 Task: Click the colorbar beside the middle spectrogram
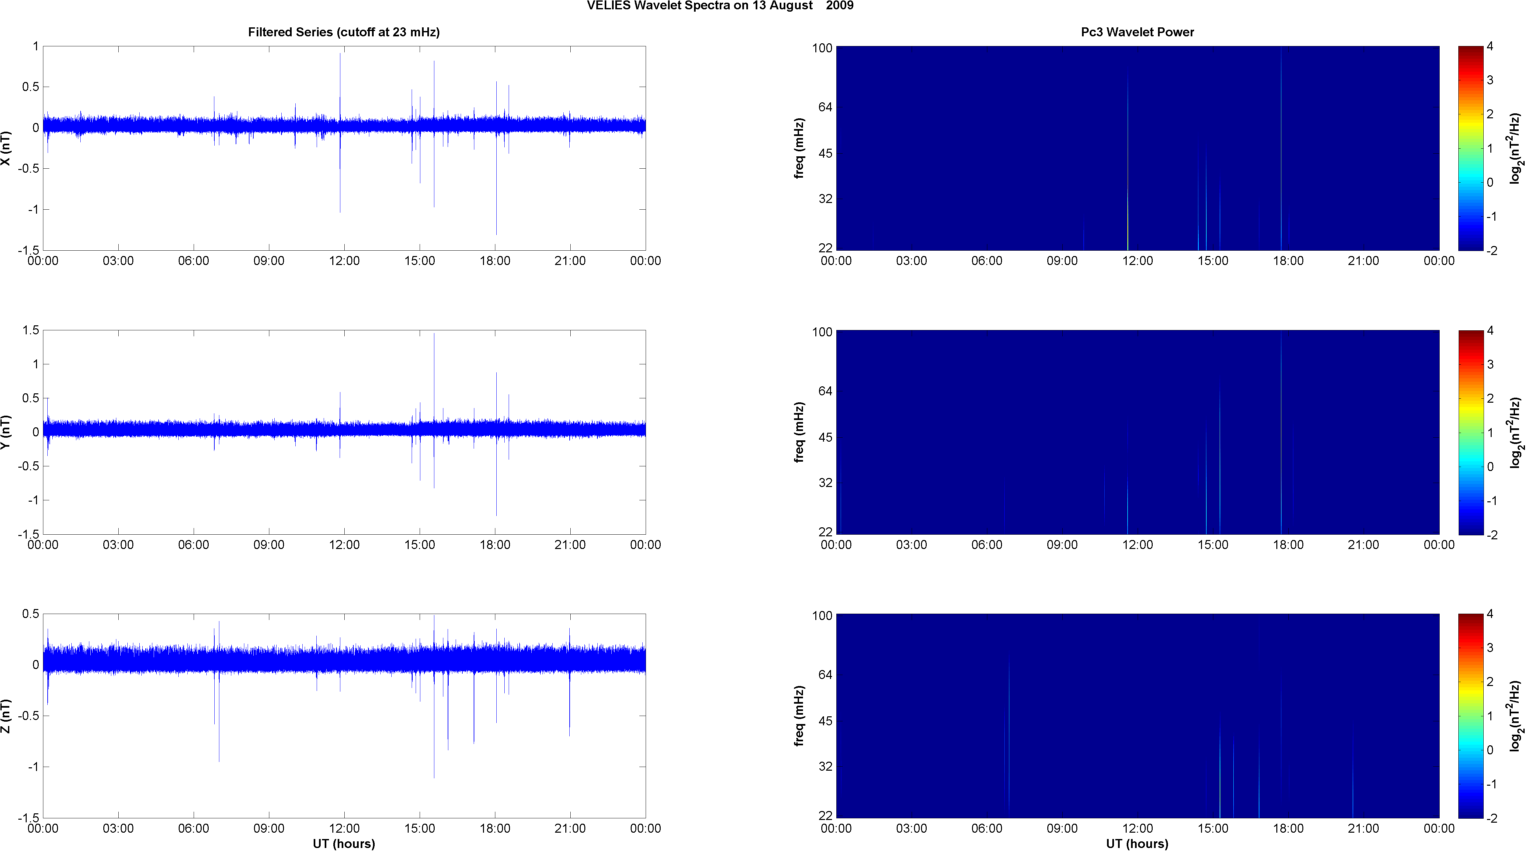(x=1470, y=432)
